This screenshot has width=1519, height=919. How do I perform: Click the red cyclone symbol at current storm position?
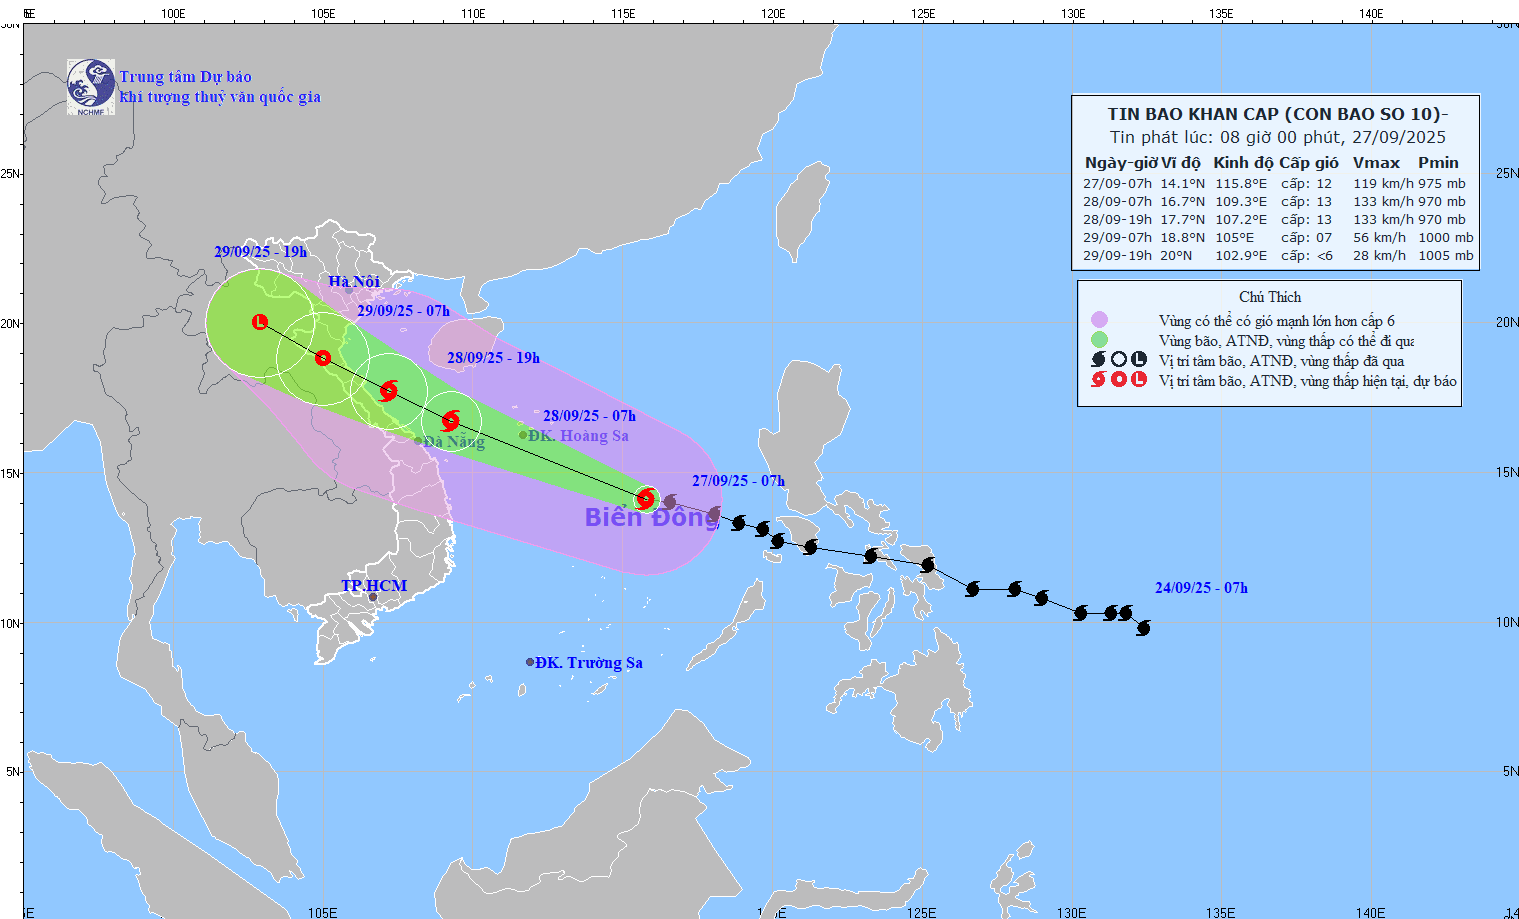pyautogui.click(x=645, y=498)
